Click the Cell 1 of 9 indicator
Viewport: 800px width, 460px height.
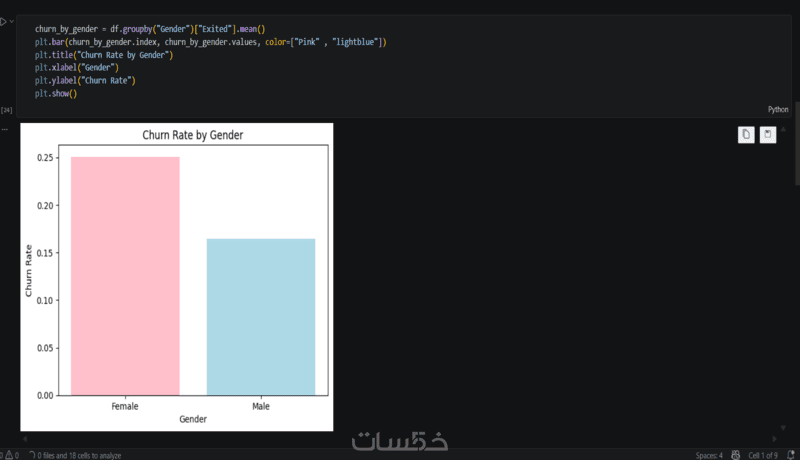click(762, 455)
